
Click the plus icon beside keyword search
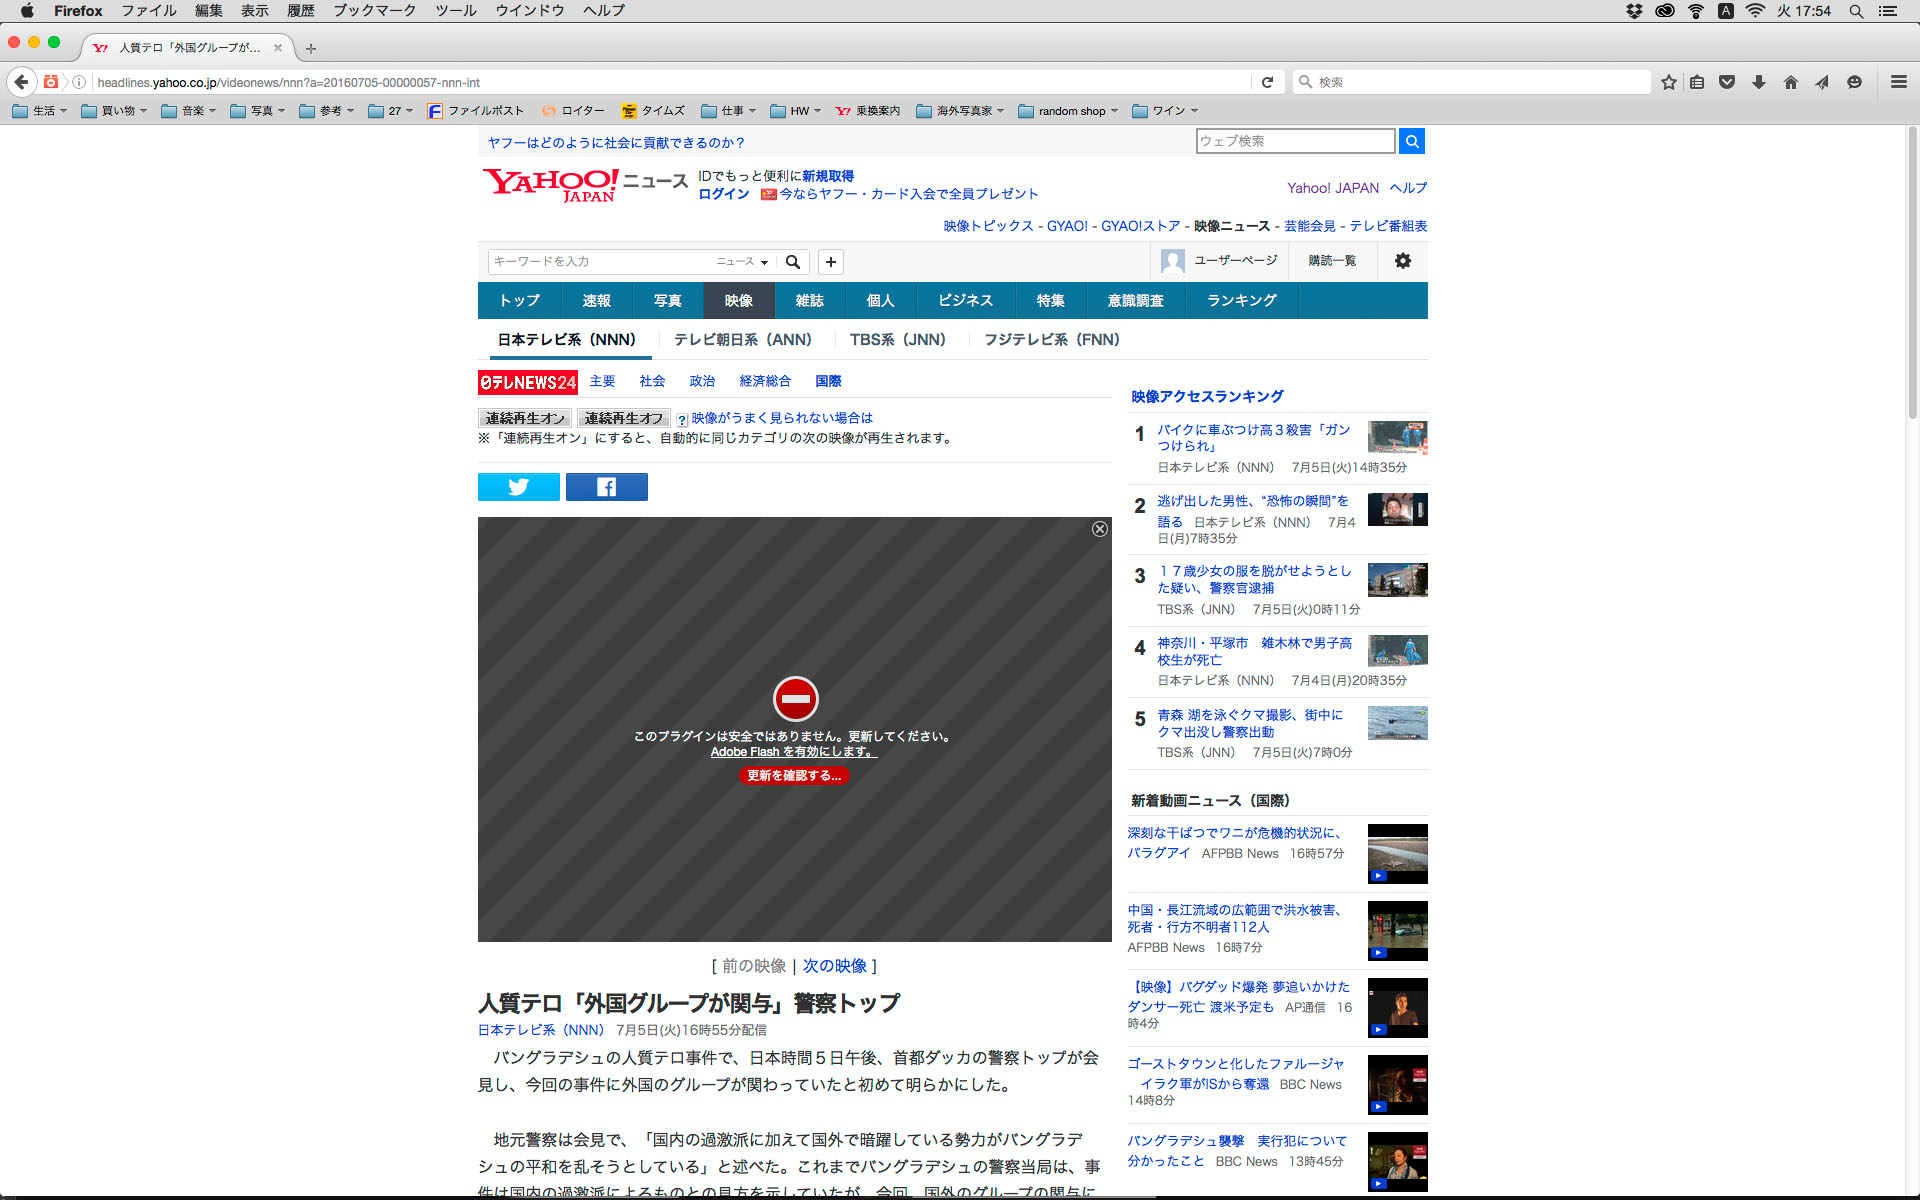point(830,262)
